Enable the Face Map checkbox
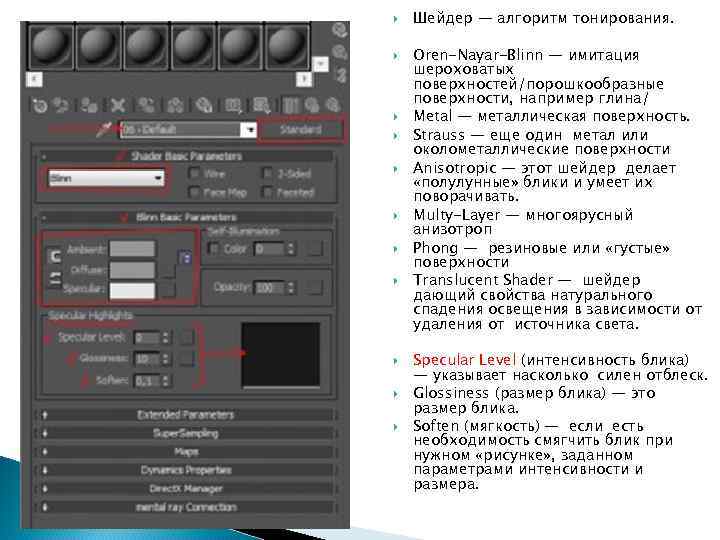 [195, 192]
